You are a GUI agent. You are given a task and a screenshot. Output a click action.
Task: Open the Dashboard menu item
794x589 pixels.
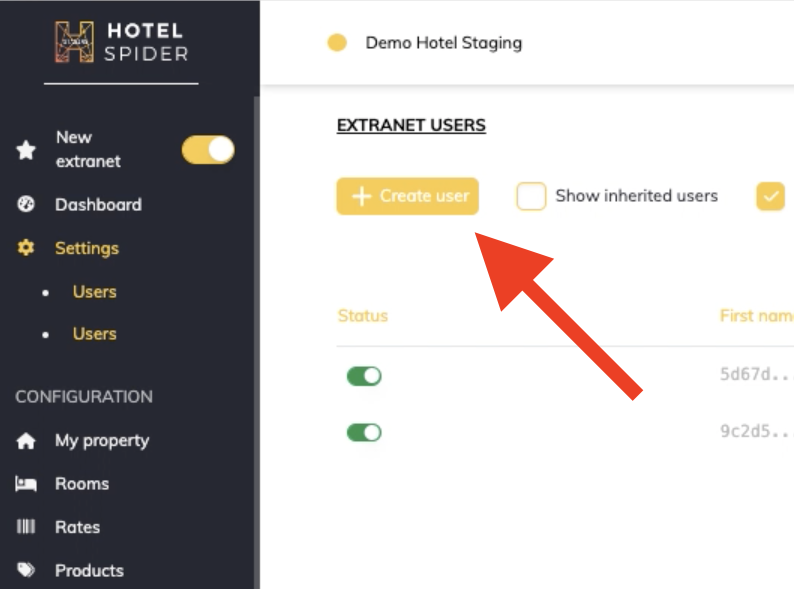98,205
